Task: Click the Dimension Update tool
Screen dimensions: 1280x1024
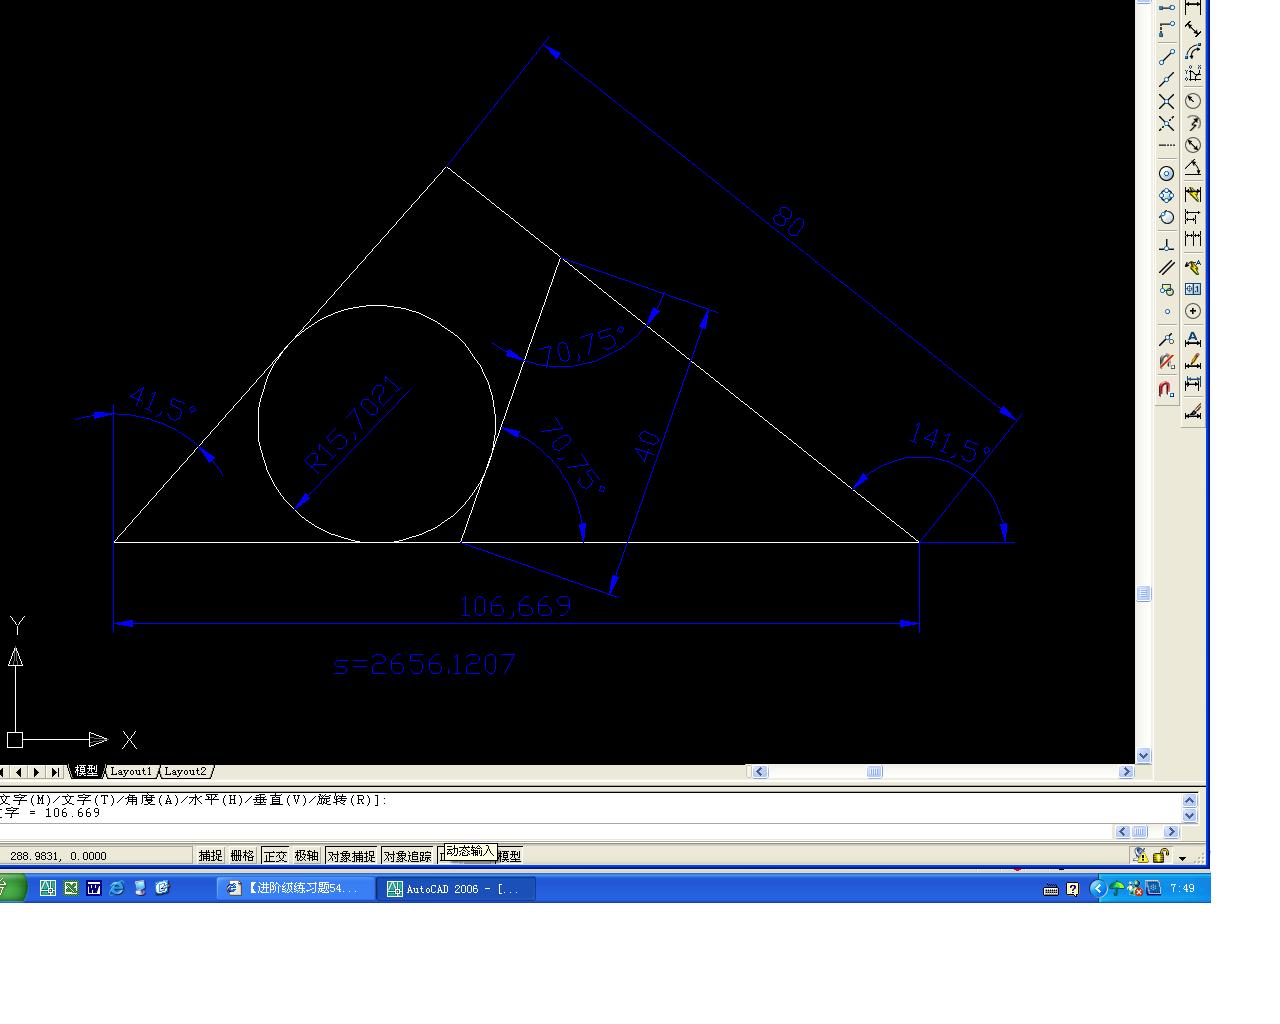Action: (1193, 383)
